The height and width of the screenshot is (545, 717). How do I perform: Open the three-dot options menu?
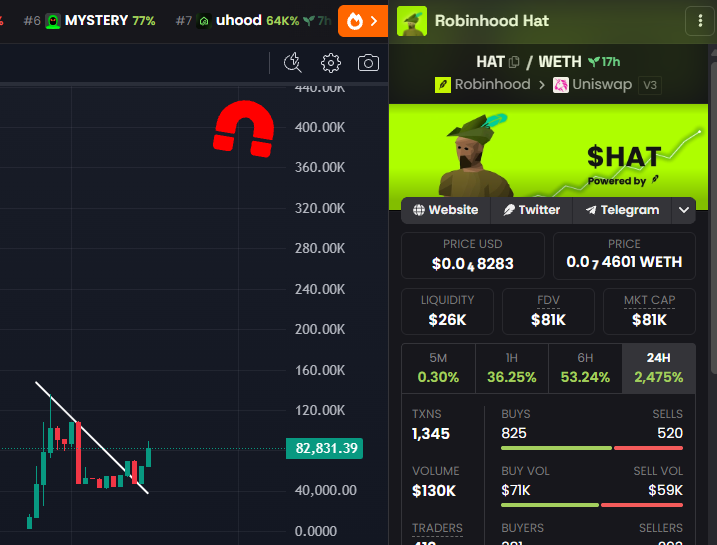click(700, 21)
